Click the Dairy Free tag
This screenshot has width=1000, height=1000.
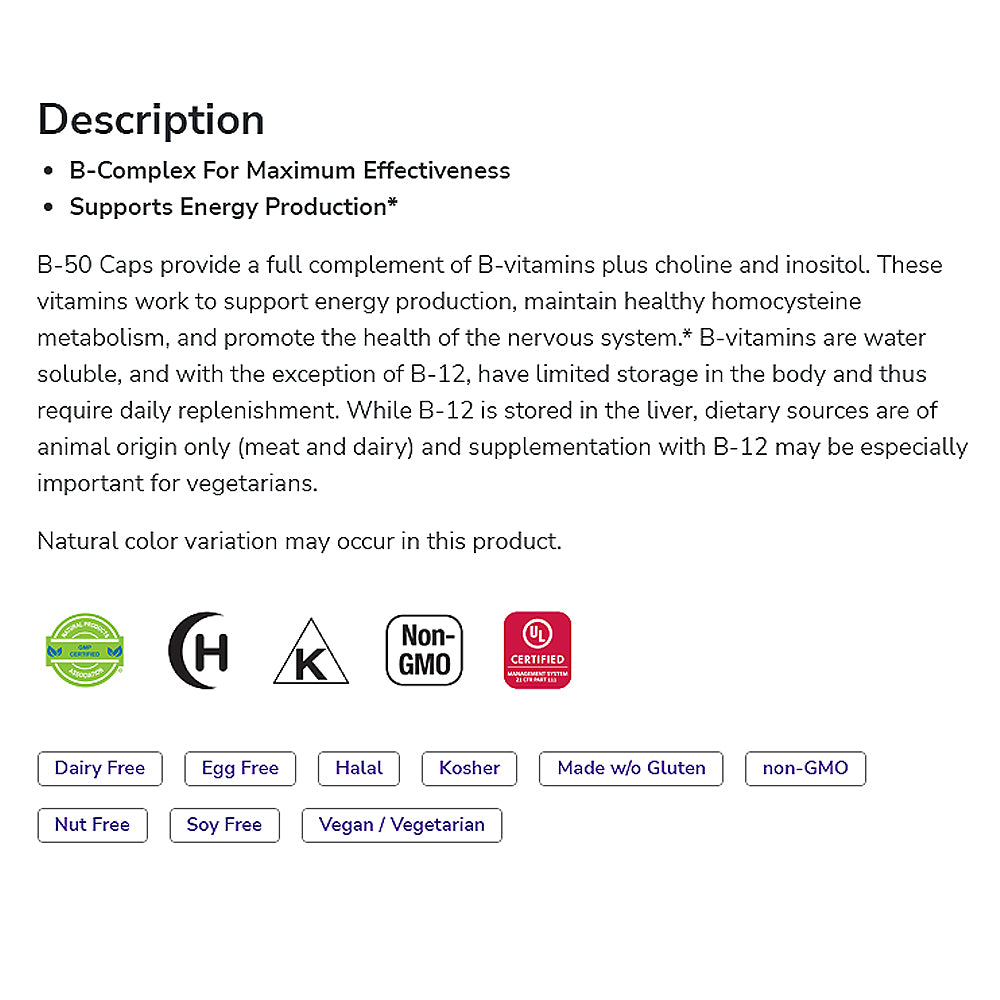pyautogui.click(x=100, y=768)
